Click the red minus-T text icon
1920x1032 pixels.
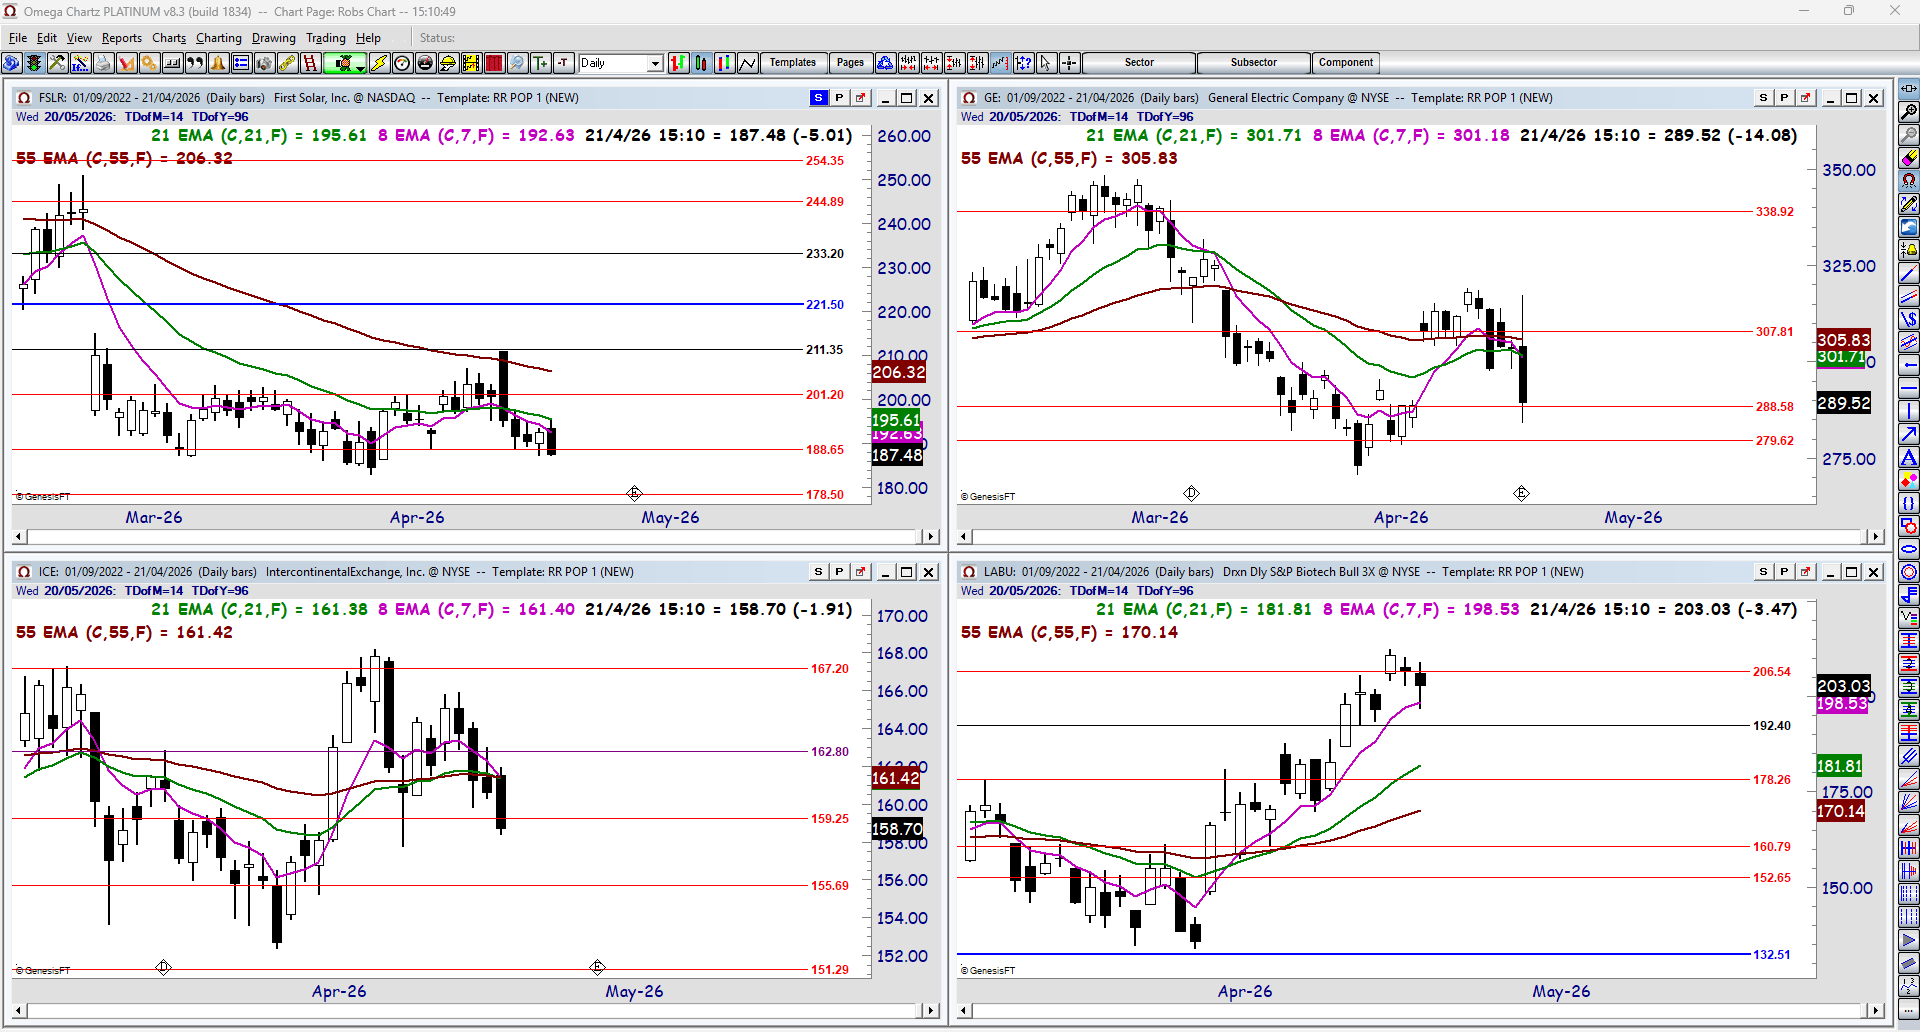pyautogui.click(x=563, y=63)
